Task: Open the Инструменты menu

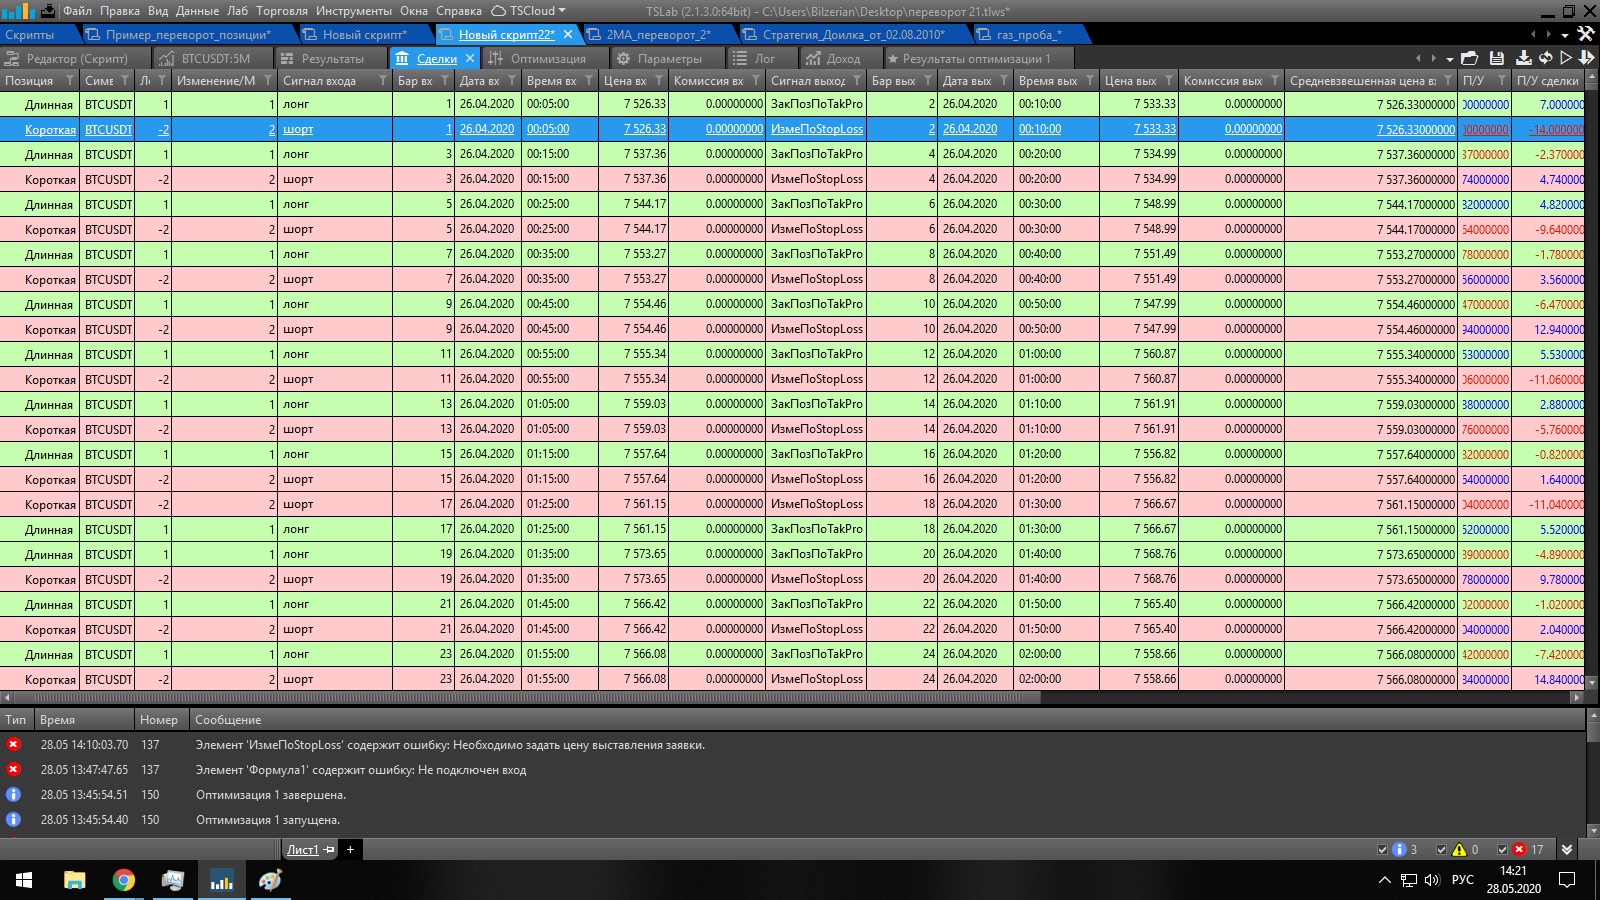Action: (354, 11)
